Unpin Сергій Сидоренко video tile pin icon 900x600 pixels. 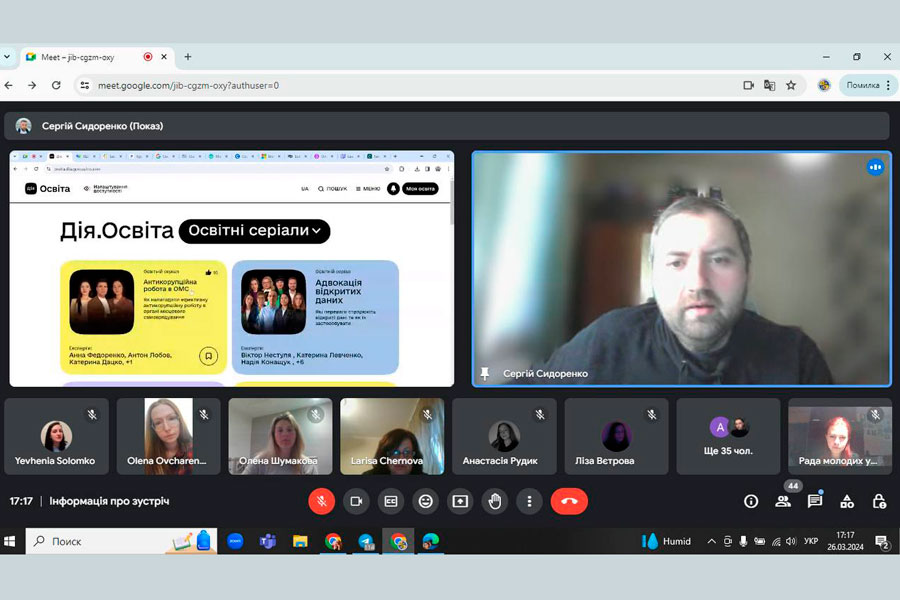pyautogui.click(x=484, y=374)
